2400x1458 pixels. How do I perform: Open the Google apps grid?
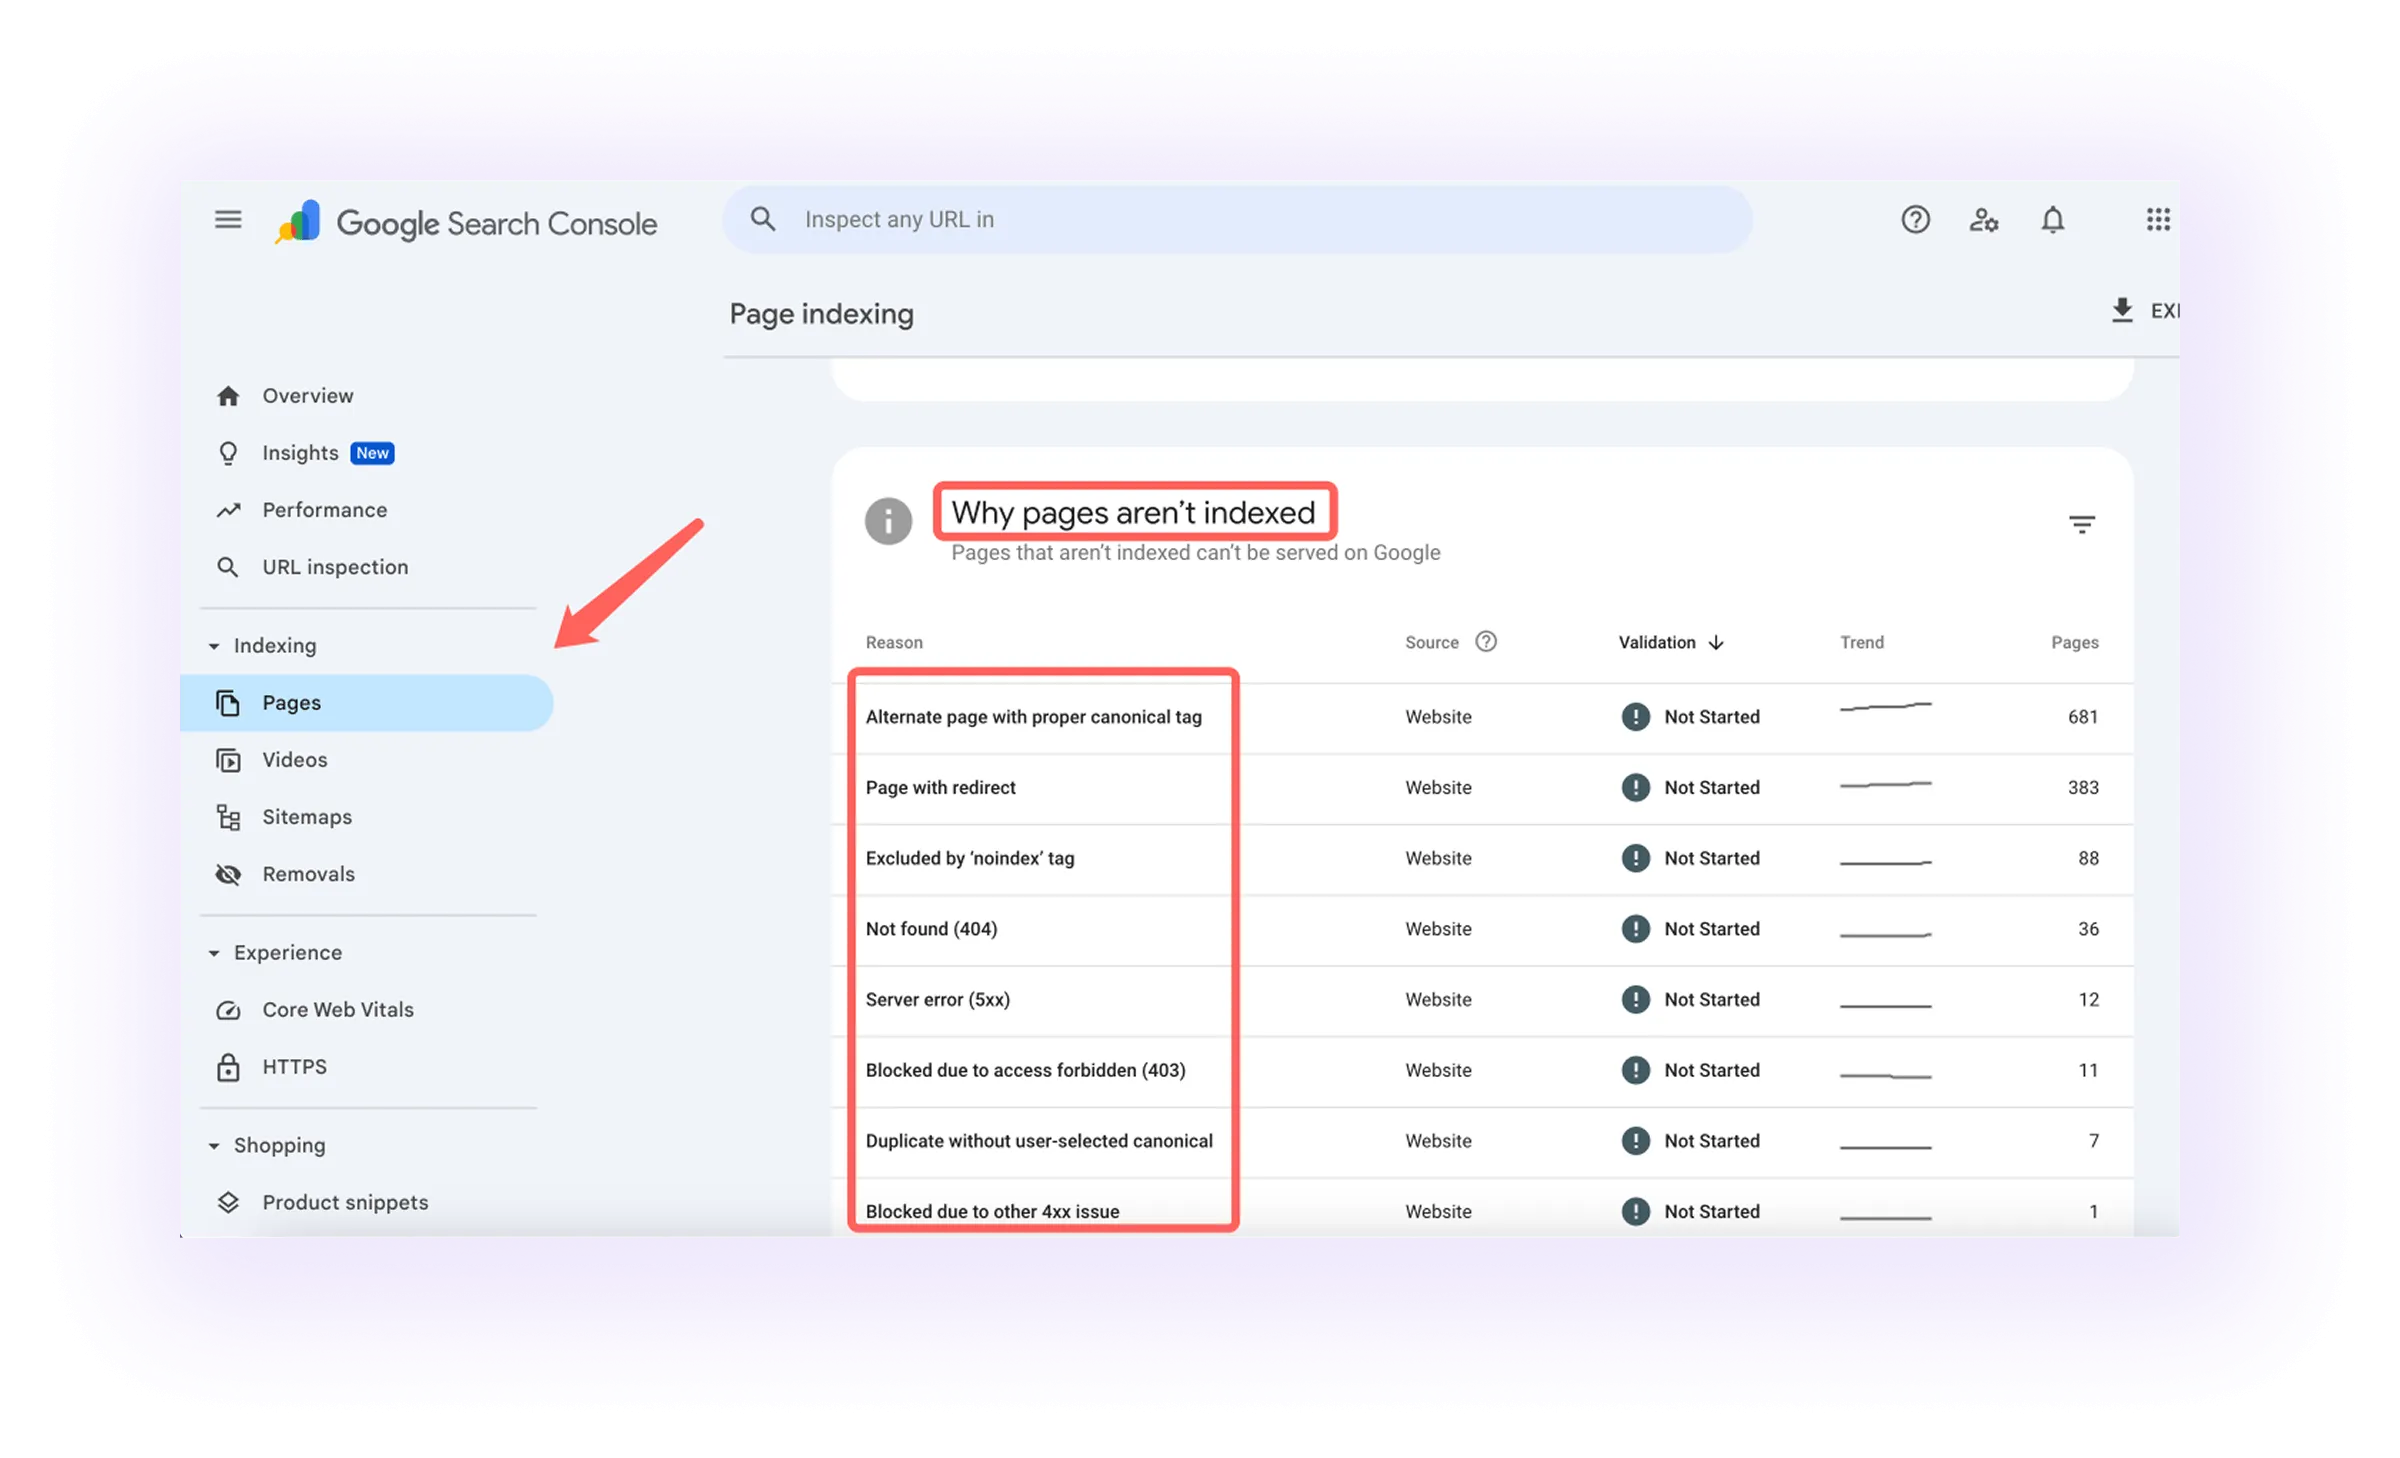click(x=2157, y=219)
